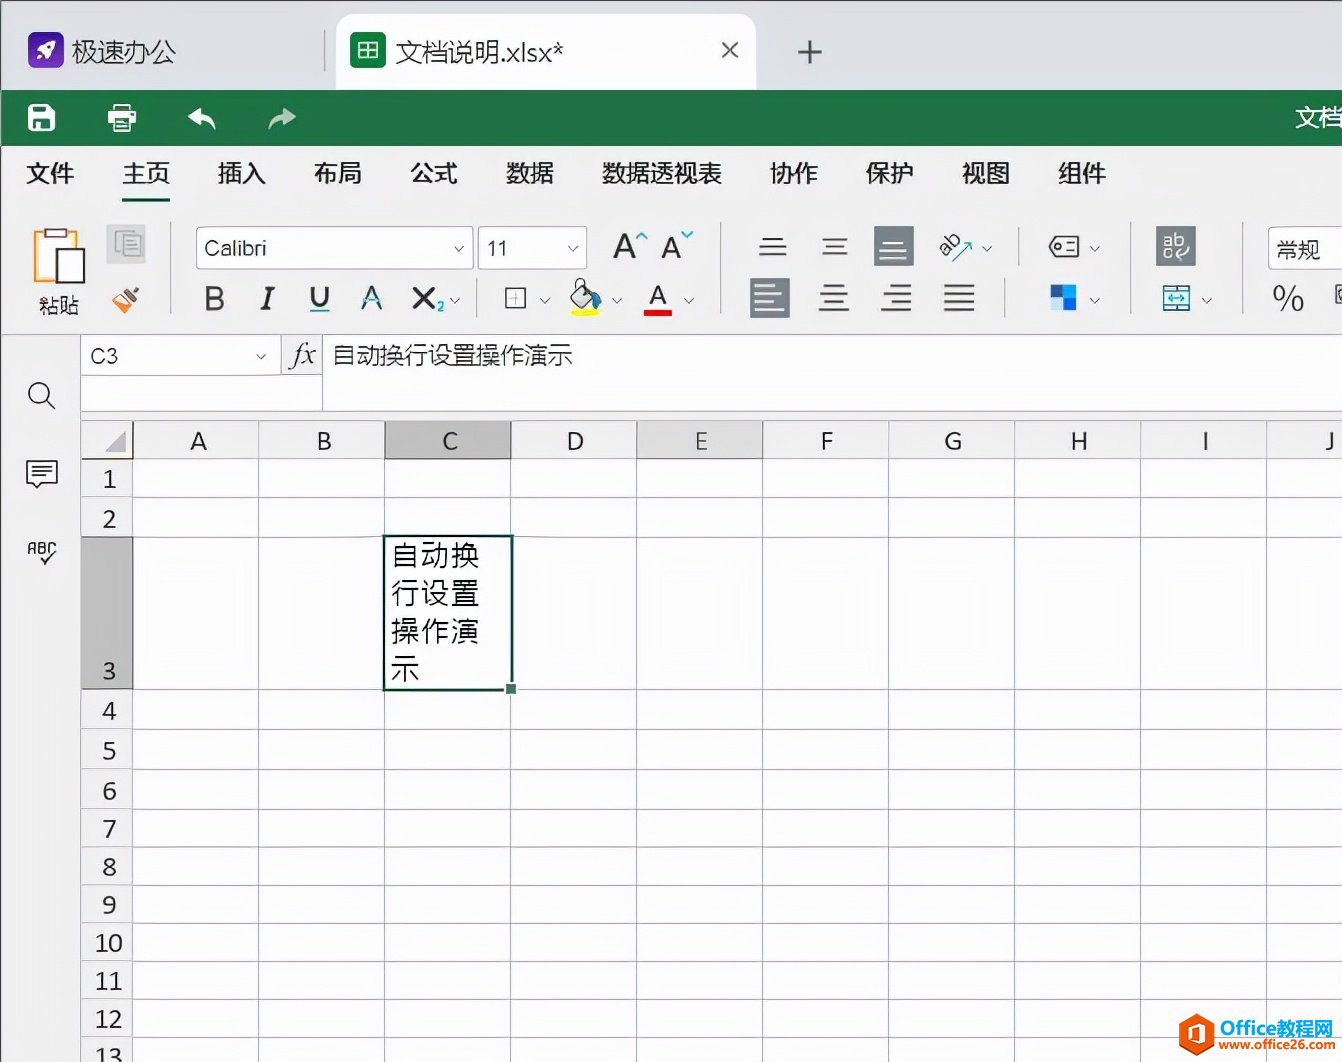Toggle underline formatting

pos(318,298)
